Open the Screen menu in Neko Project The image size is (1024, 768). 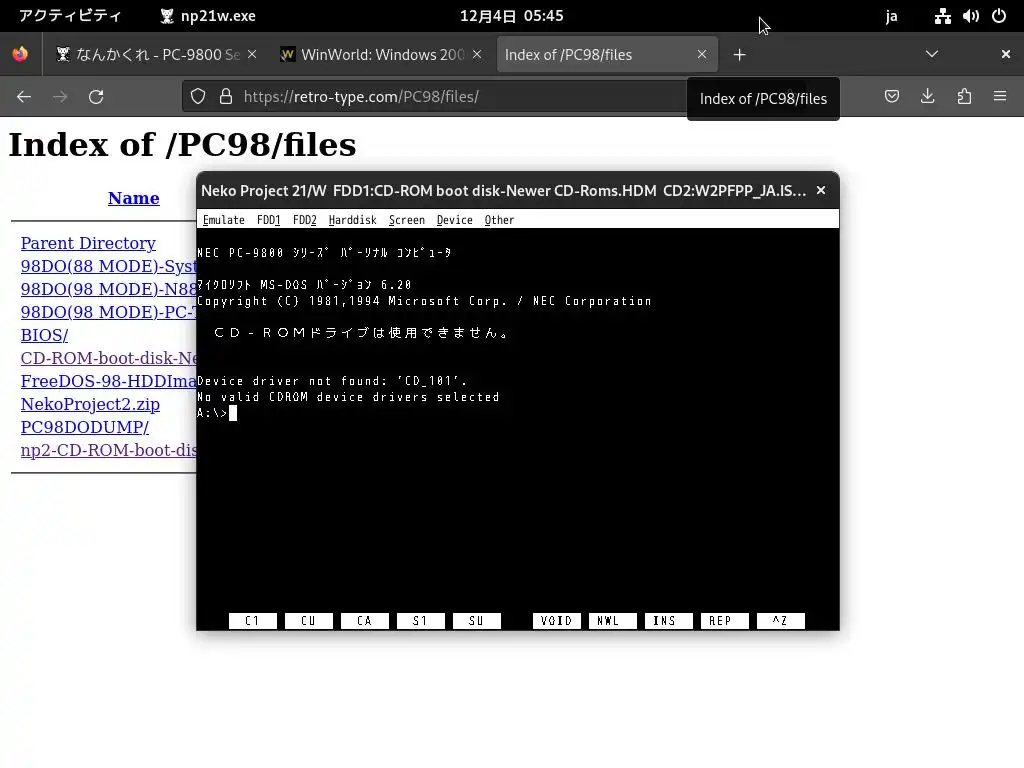point(407,220)
